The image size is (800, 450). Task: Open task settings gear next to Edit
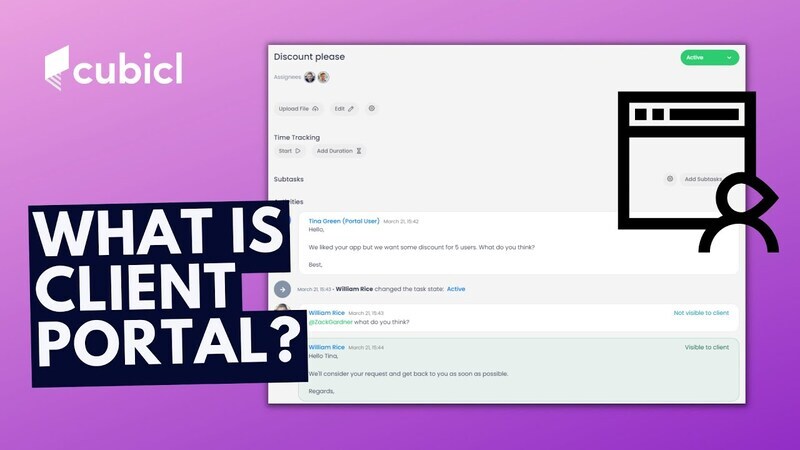(372, 108)
